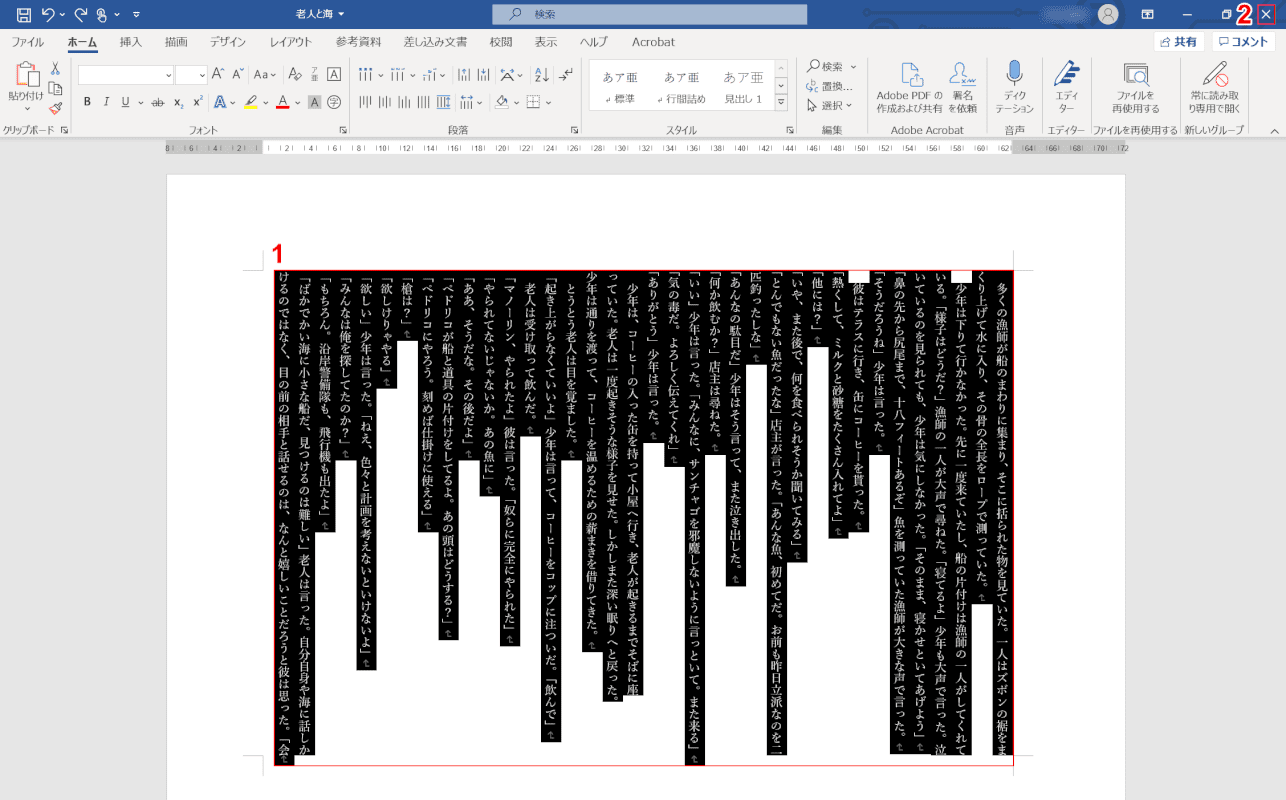Click the Share button
1286x800 pixels.
(x=1179, y=42)
